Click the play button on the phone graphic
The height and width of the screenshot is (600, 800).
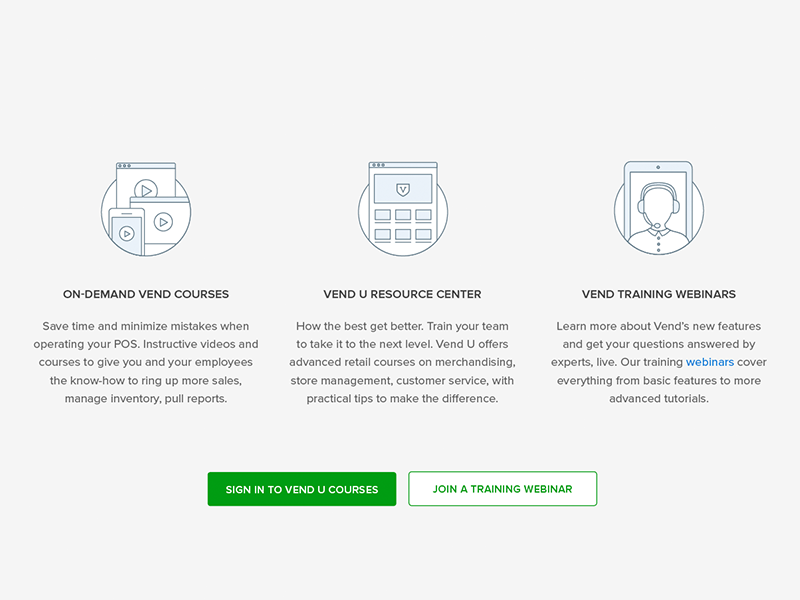click(127, 234)
